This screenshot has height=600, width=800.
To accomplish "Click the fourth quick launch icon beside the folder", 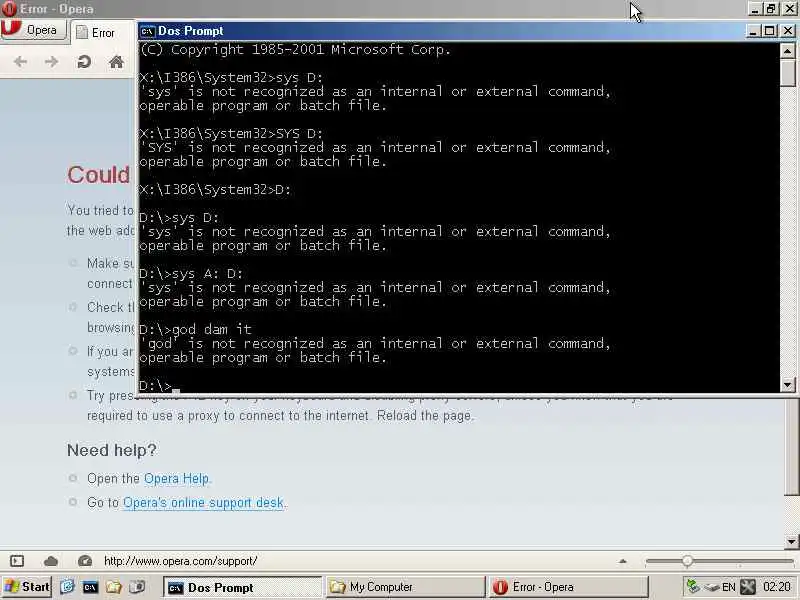I will 137,587.
